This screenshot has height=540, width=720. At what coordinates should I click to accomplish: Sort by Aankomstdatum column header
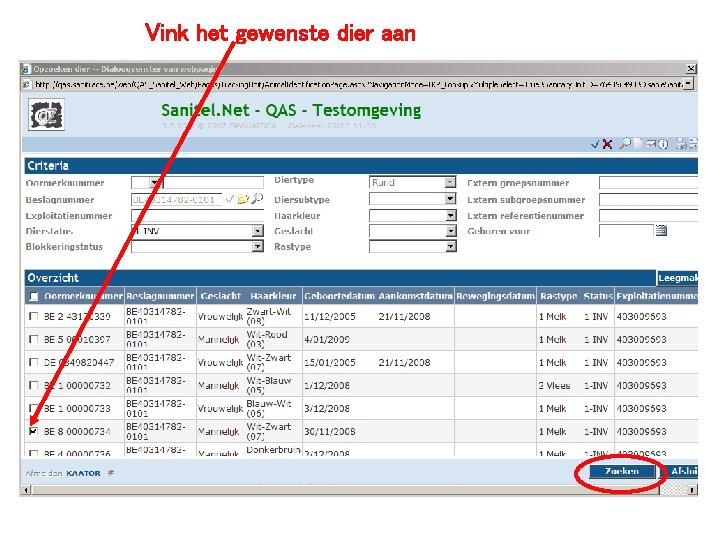click(x=416, y=296)
